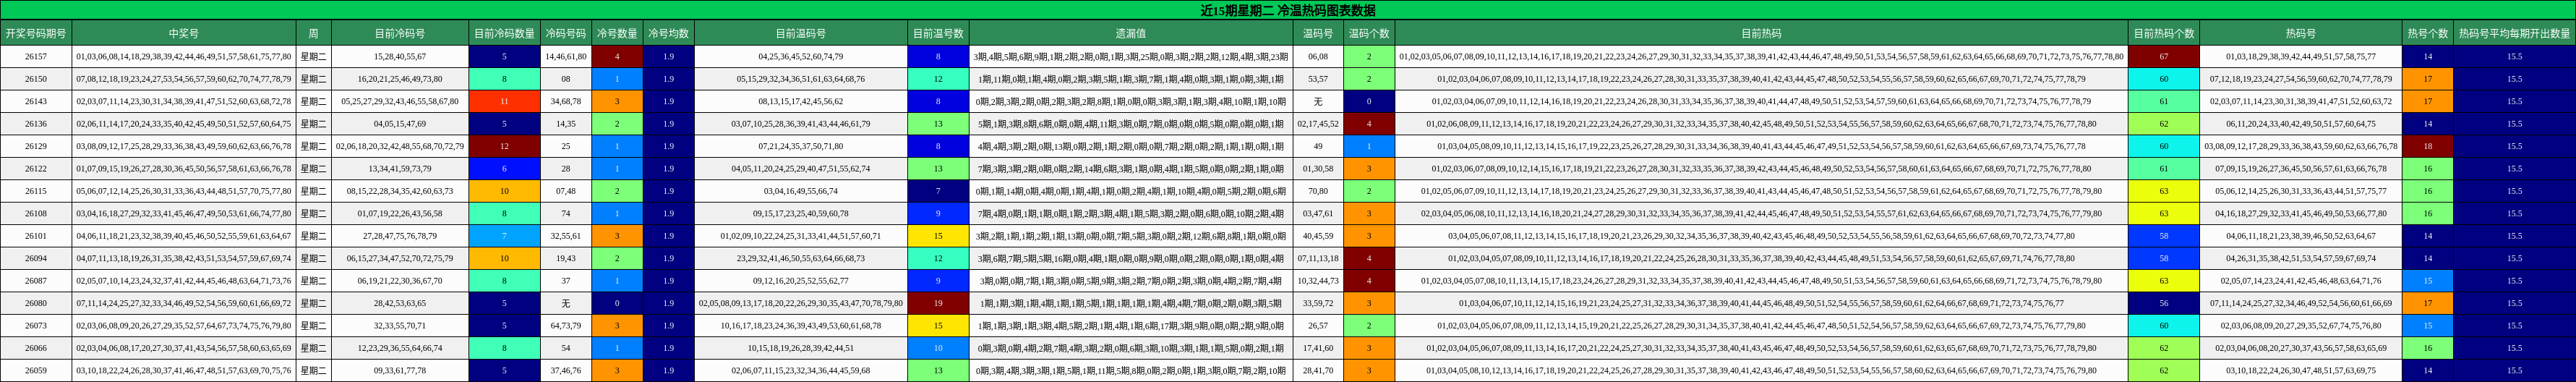
Task: Click the 周 column header
Action: tap(313, 33)
